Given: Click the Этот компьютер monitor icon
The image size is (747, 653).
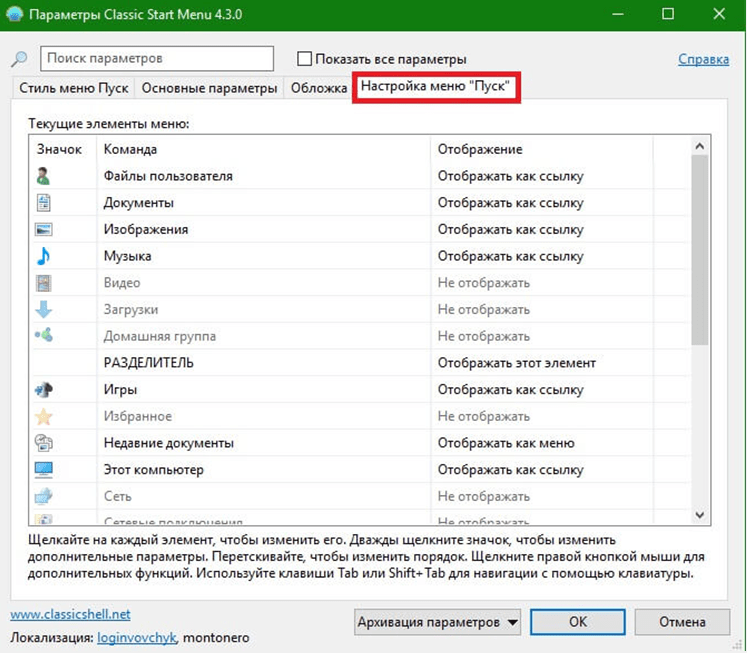Looking at the screenshot, I should [x=44, y=470].
